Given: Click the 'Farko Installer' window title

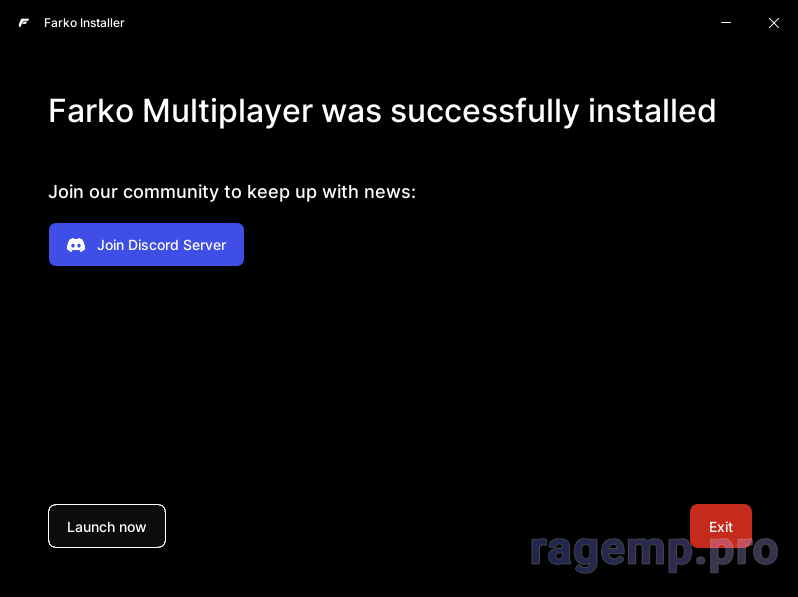Looking at the screenshot, I should click(84, 23).
